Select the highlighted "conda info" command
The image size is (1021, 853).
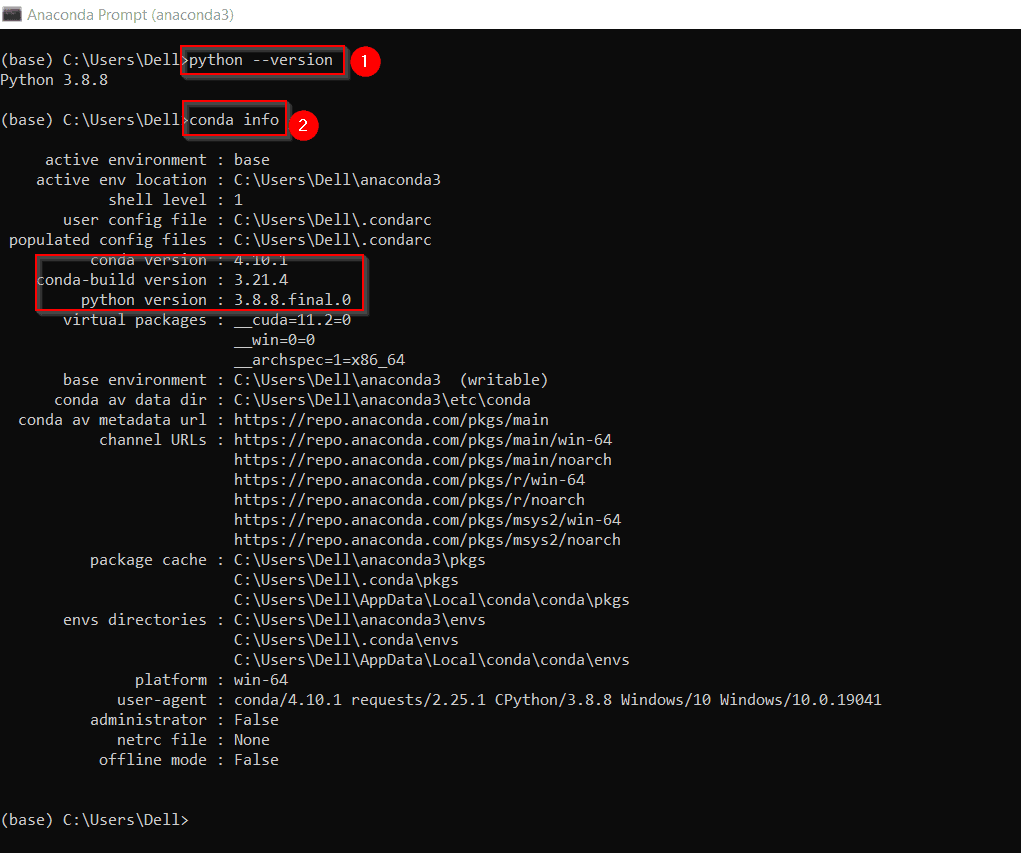coord(235,120)
